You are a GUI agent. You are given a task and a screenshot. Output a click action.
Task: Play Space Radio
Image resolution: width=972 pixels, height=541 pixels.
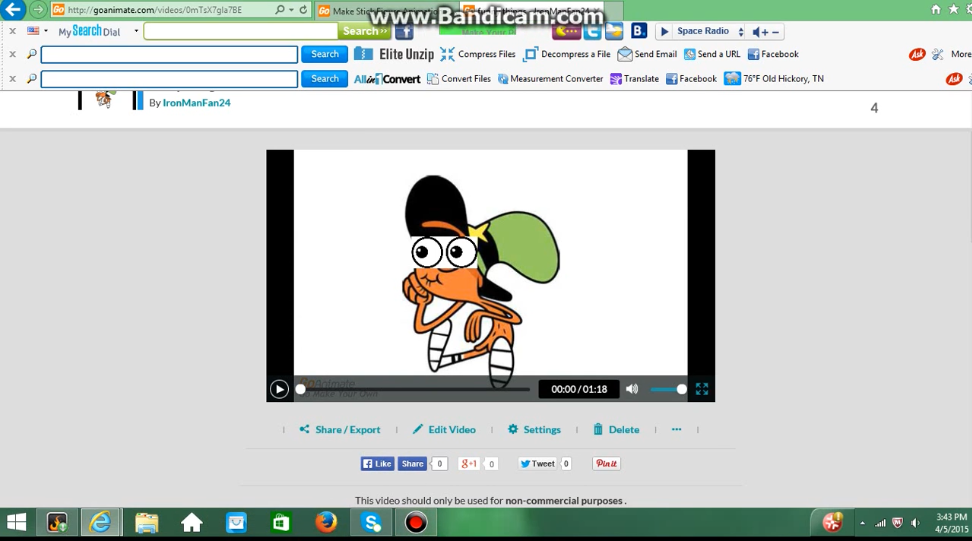pos(665,32)
